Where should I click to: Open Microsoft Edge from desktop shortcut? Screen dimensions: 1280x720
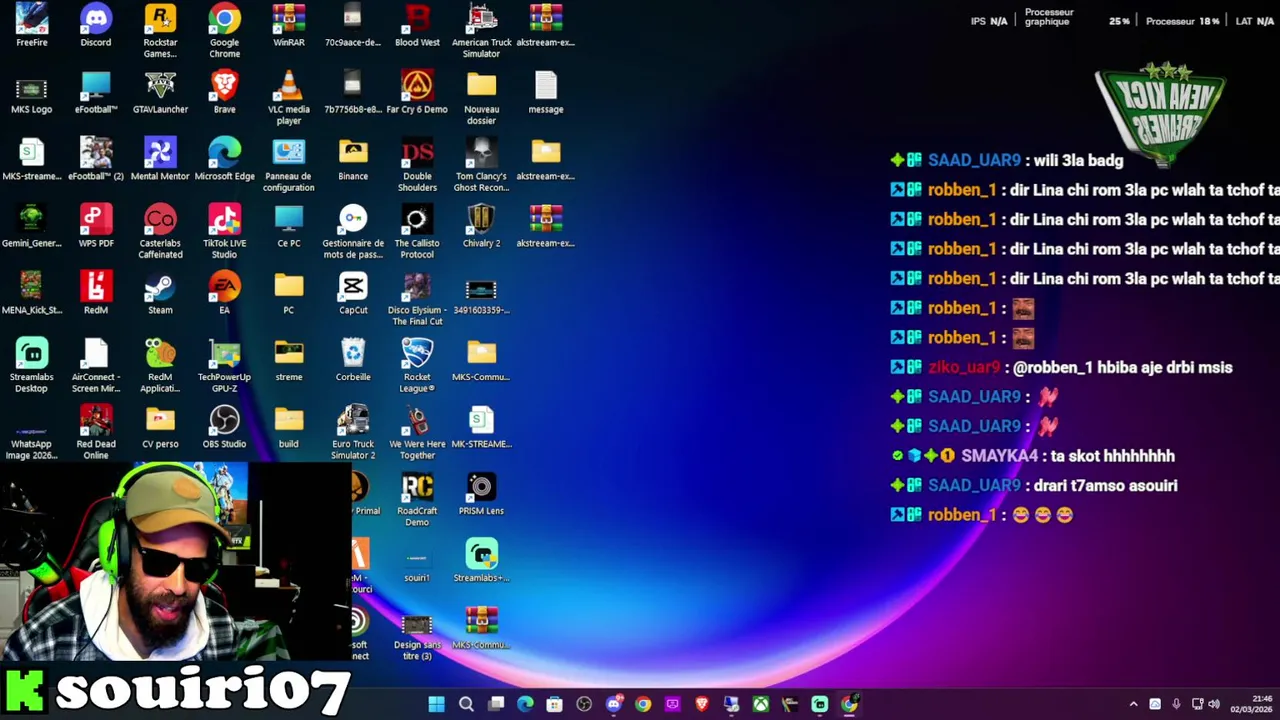(224, 160)
